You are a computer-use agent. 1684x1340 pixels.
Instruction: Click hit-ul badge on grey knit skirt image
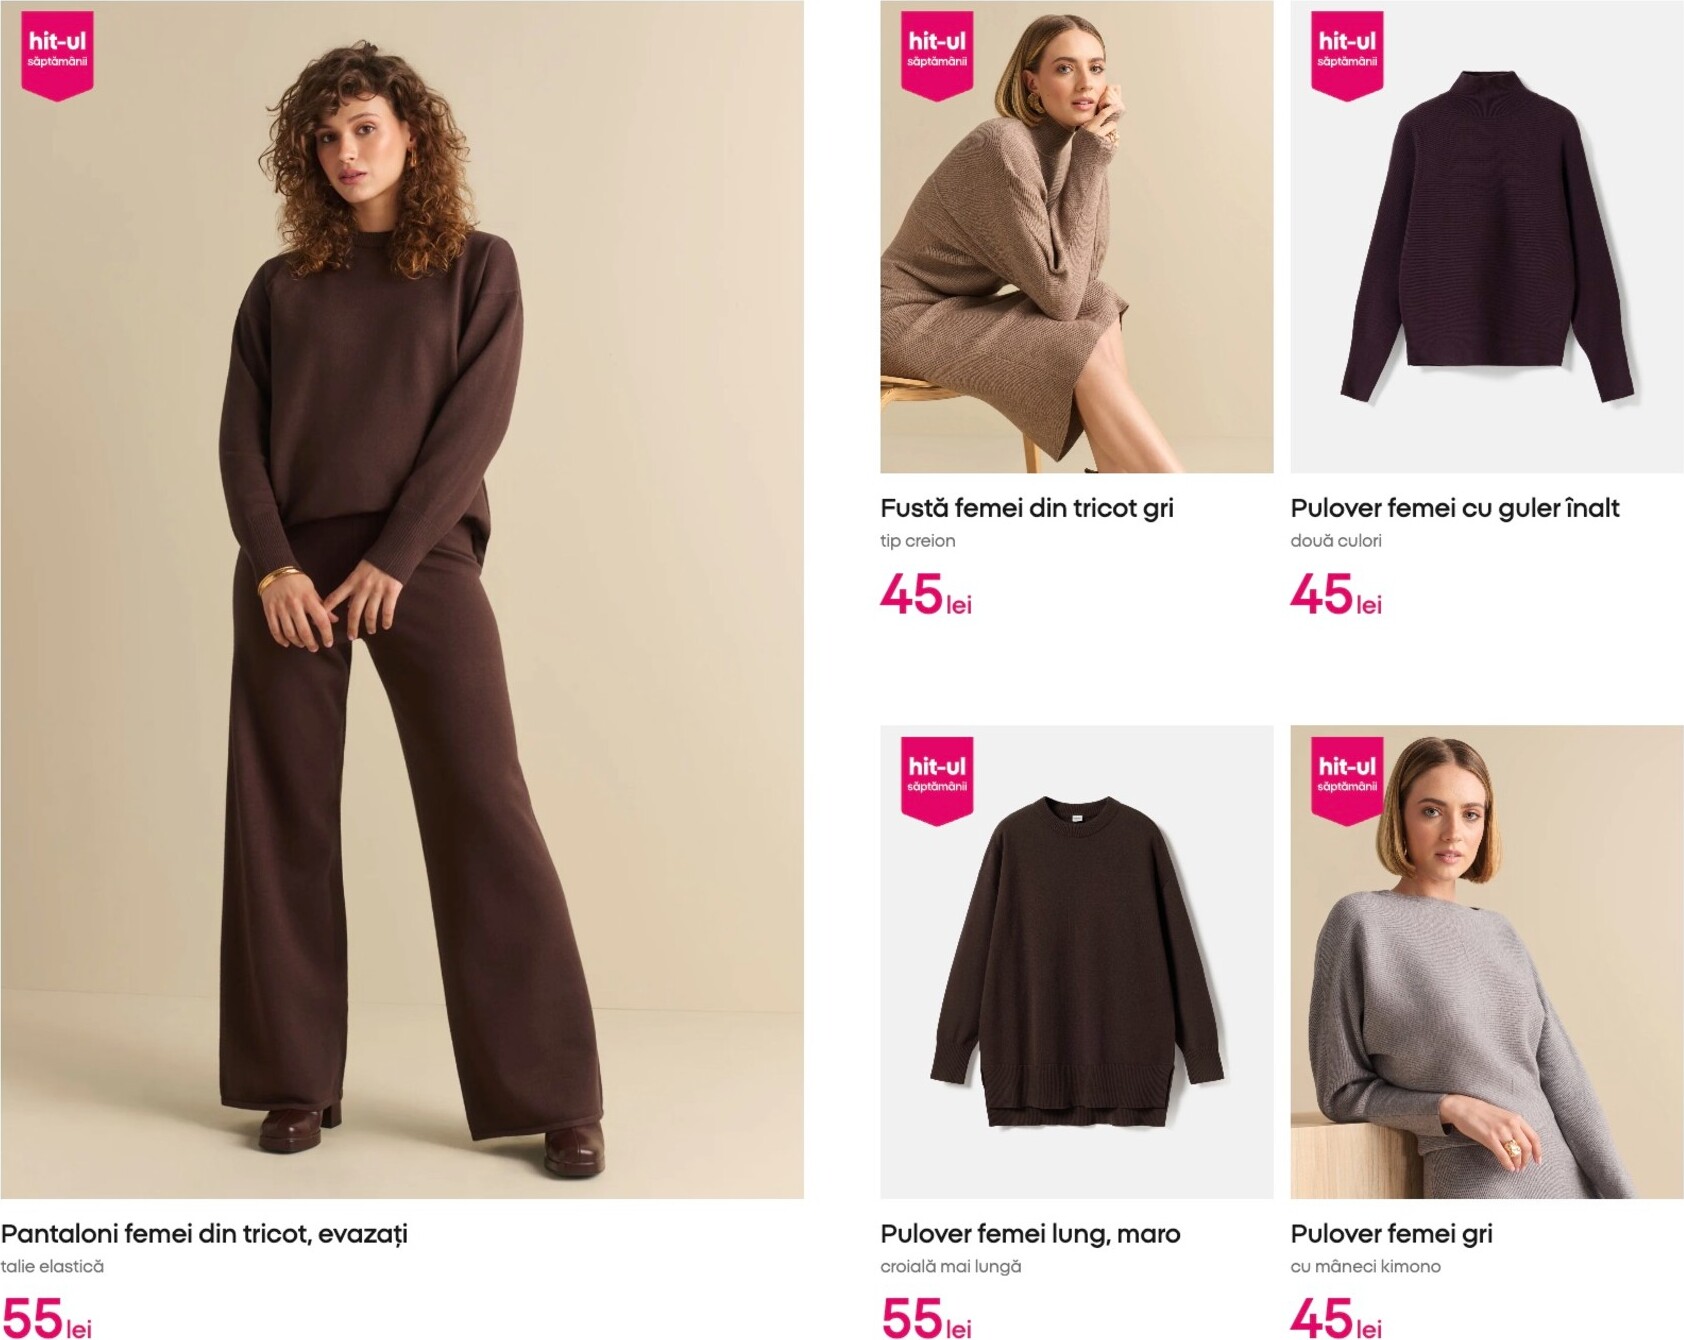937,56
